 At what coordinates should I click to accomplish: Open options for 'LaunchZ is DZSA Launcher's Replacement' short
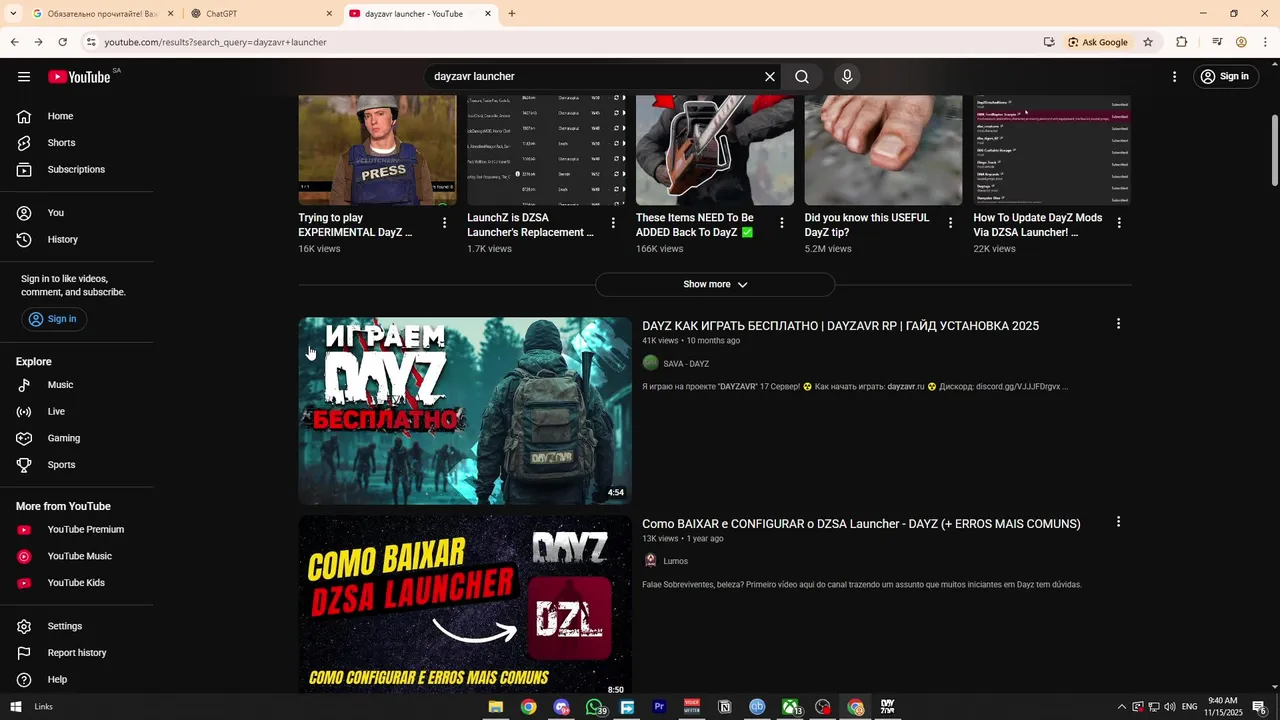613,223
